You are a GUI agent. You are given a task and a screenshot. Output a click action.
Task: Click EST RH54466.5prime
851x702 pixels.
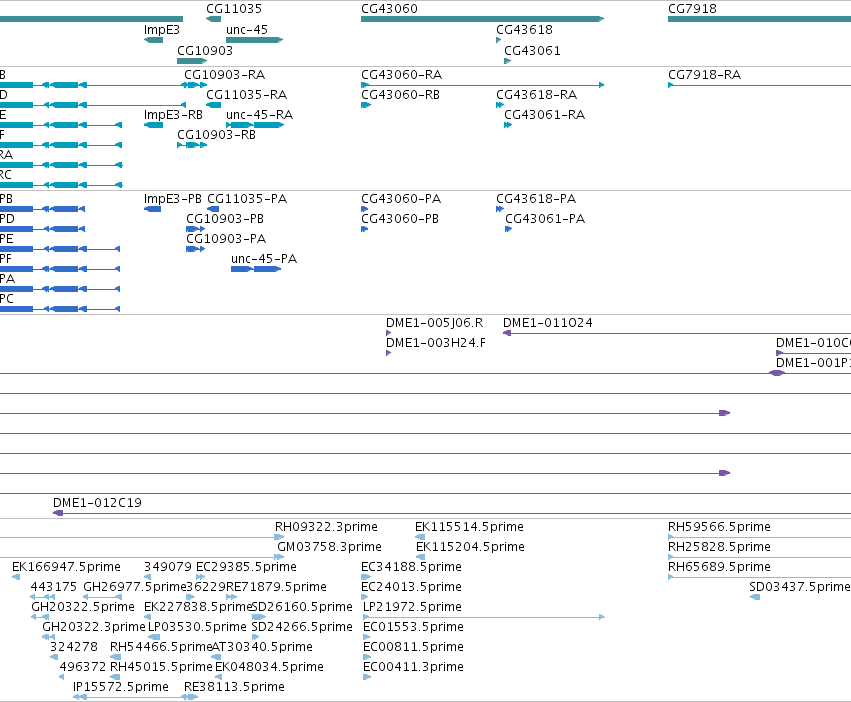tap(161, 647)
